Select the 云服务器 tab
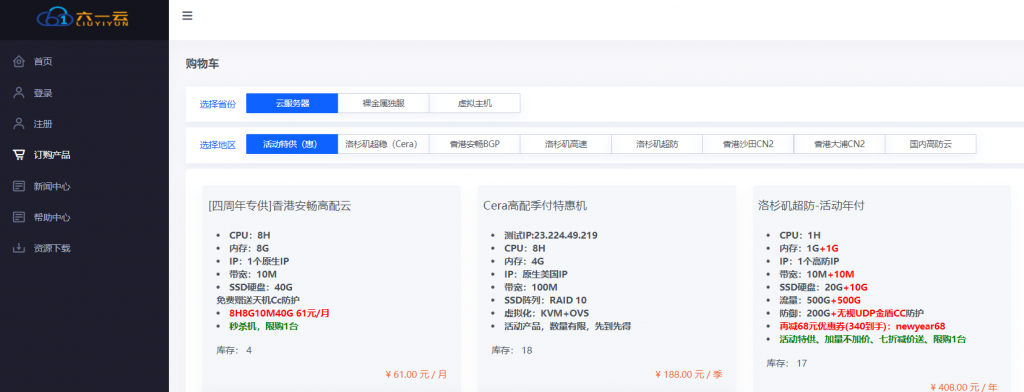 coord(292,103)
